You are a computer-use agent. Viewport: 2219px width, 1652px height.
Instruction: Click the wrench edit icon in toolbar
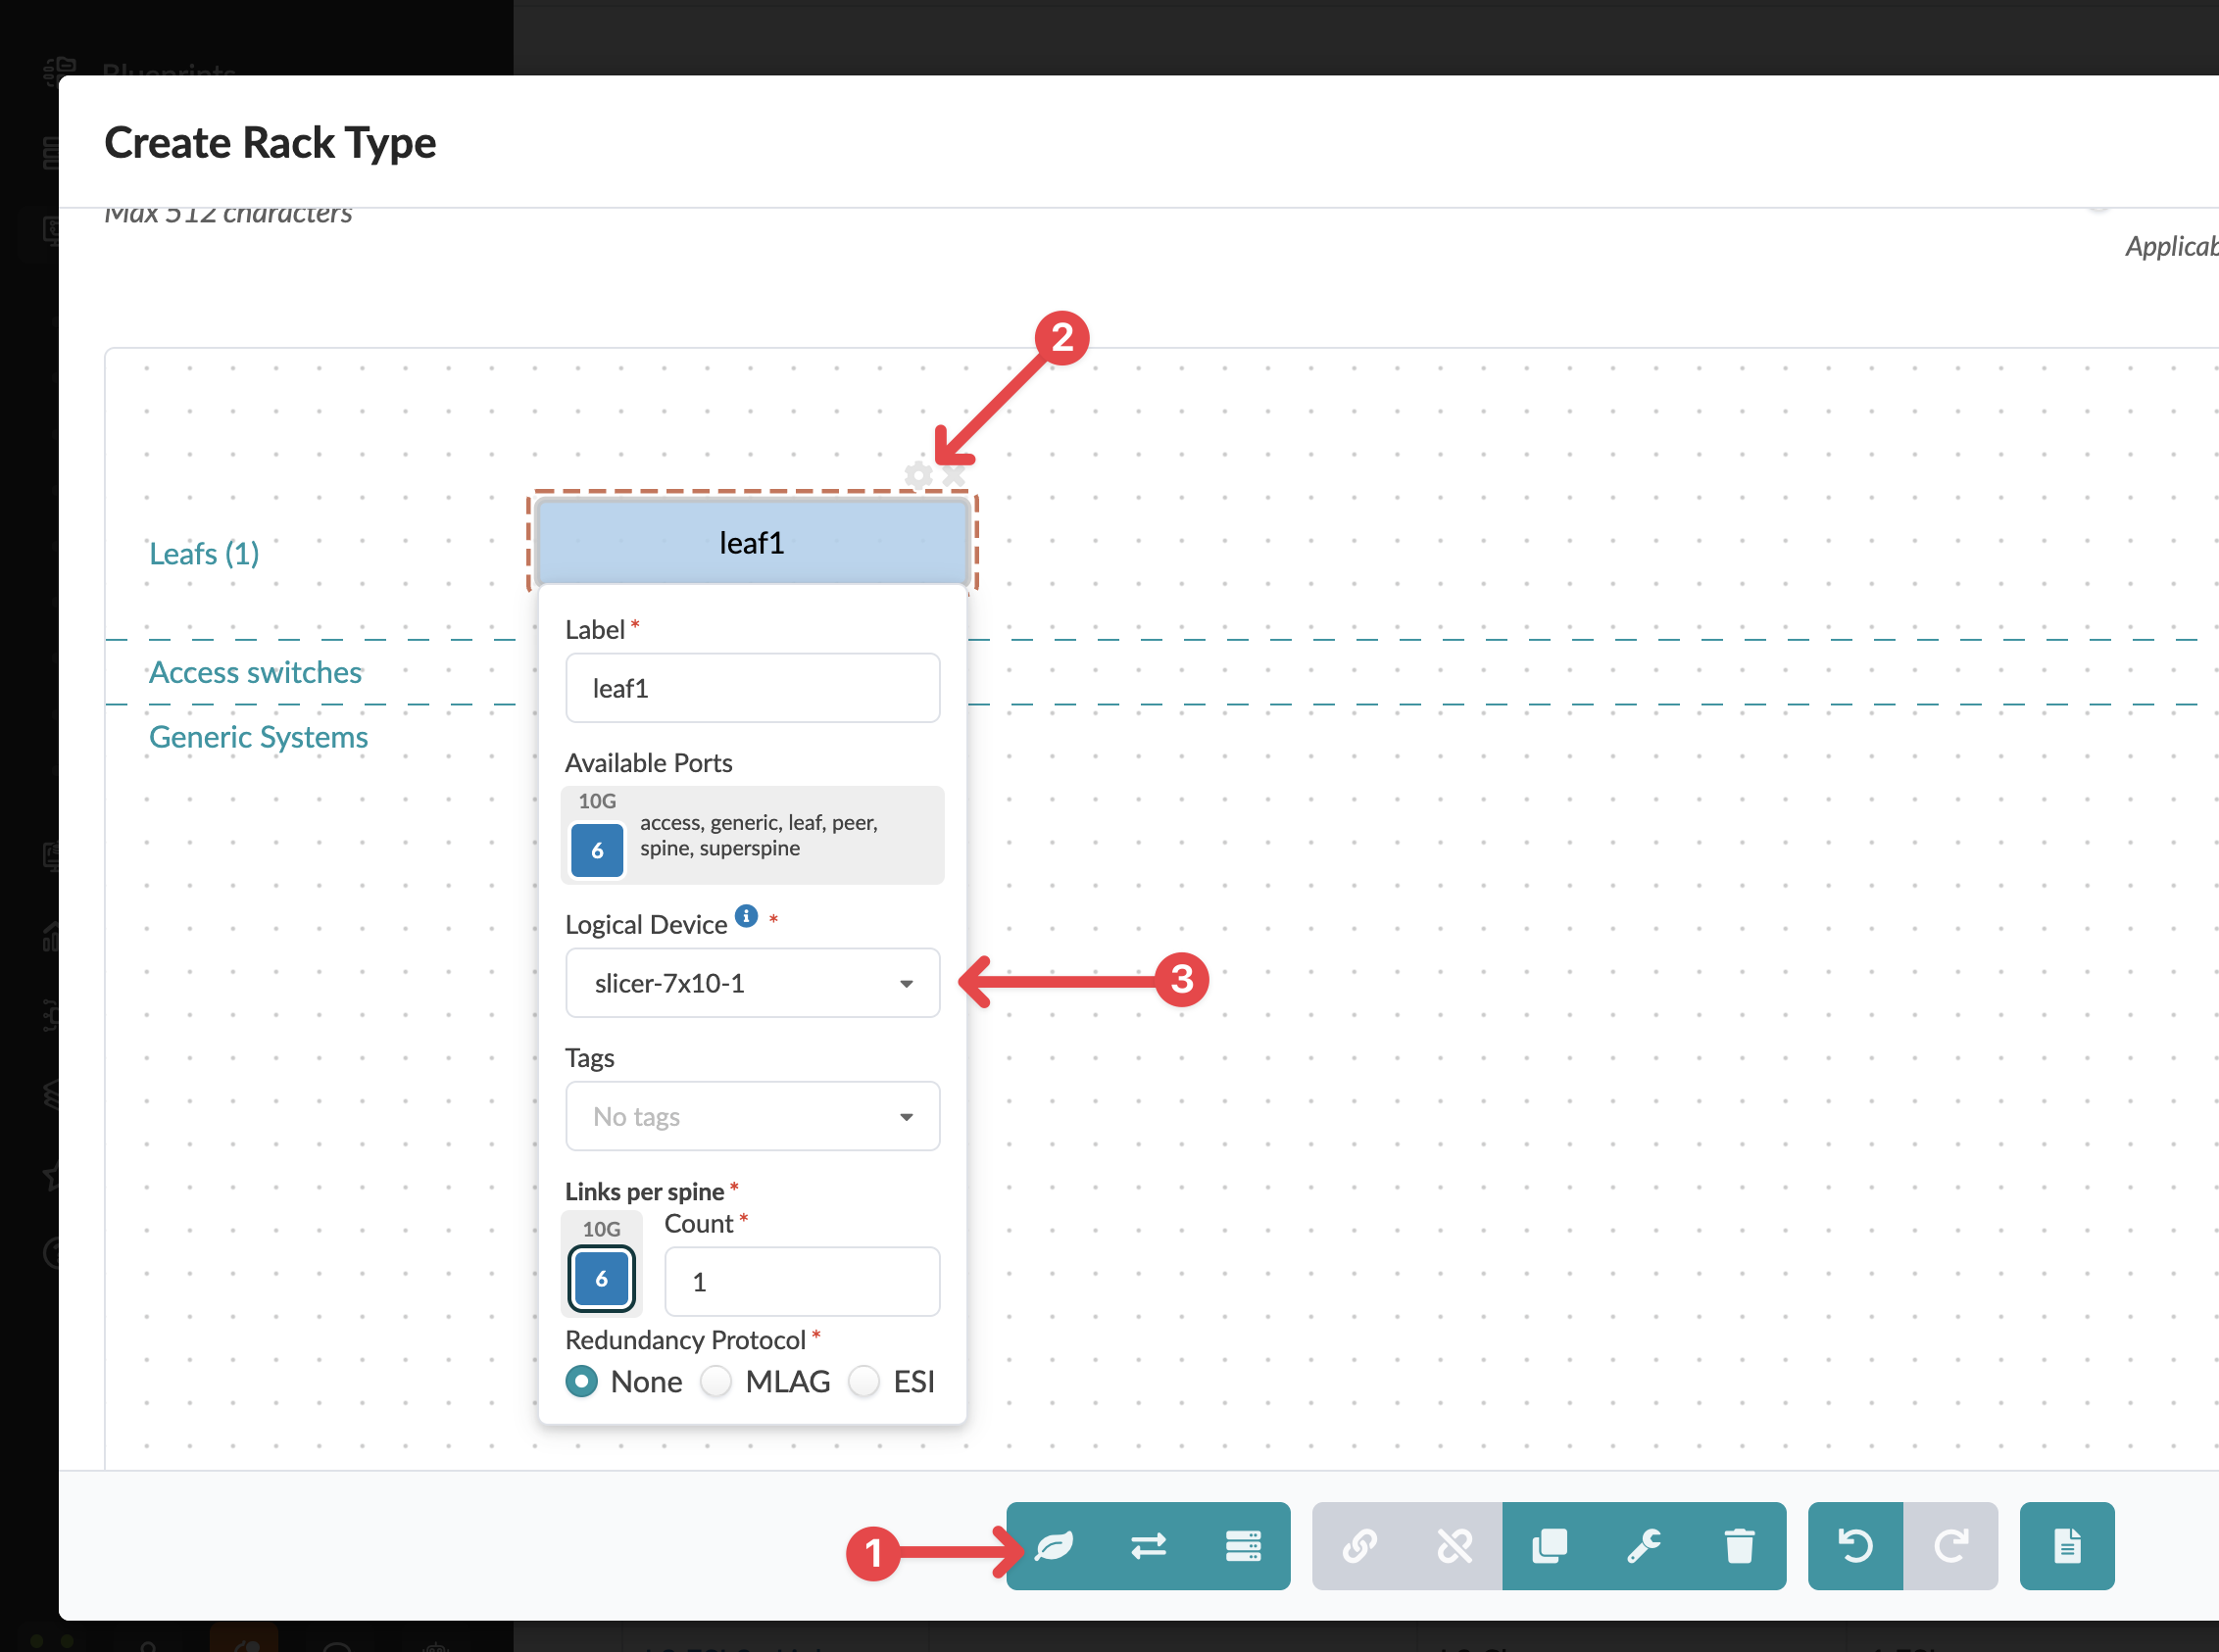click(x=1644, y=1546)
